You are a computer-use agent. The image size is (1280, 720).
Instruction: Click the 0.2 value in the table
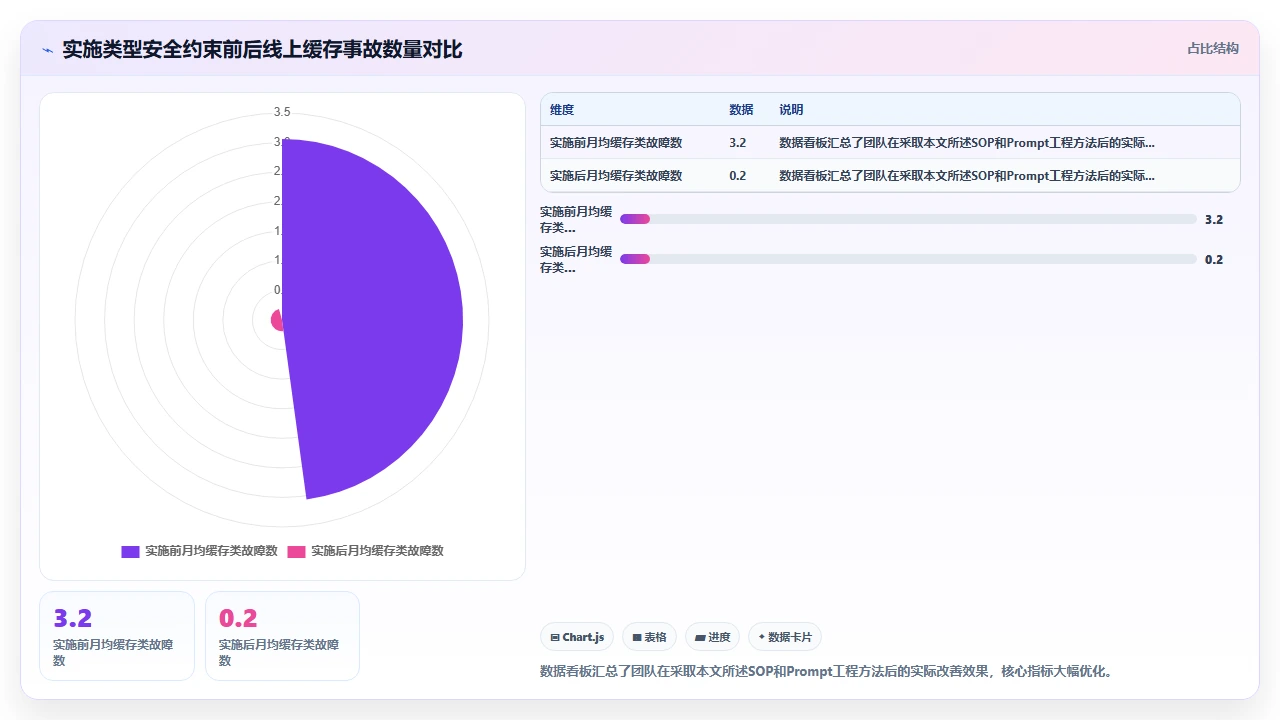[738, 175]
